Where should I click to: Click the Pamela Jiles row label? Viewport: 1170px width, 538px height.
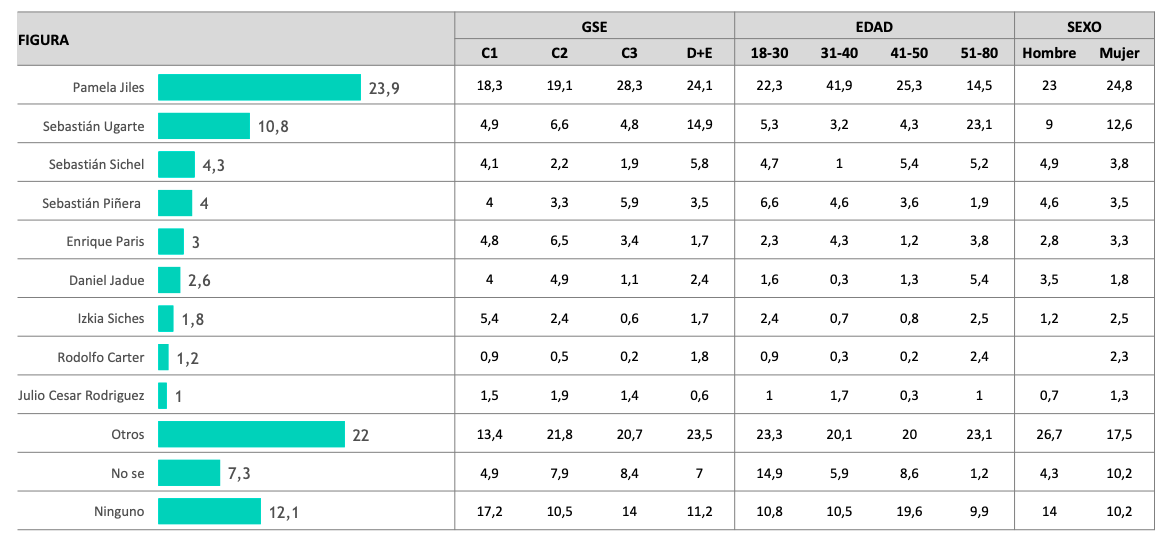point(108,87)
